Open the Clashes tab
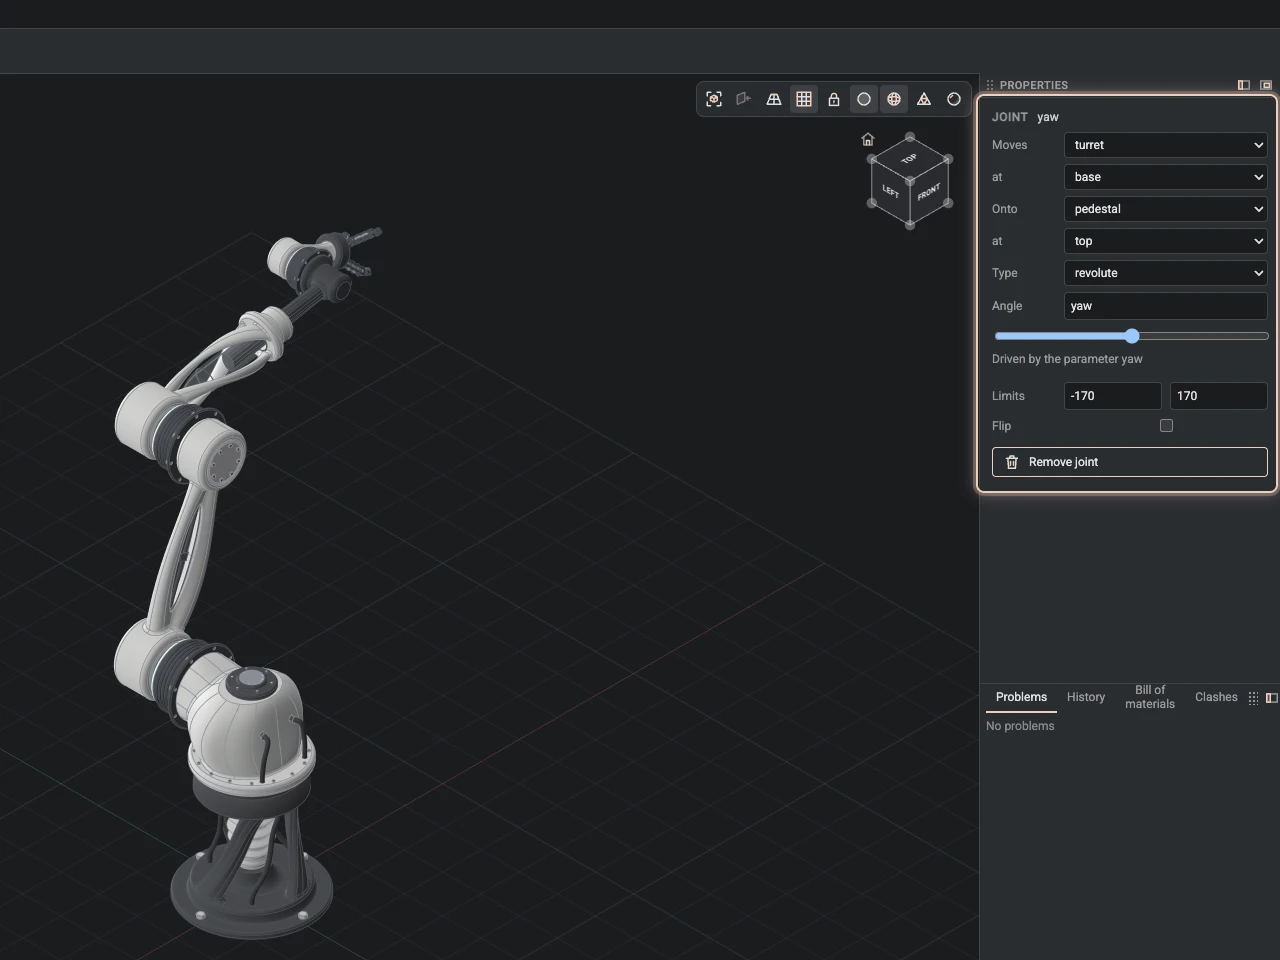The image size is (1280, 960). [x=1216, y=697]
